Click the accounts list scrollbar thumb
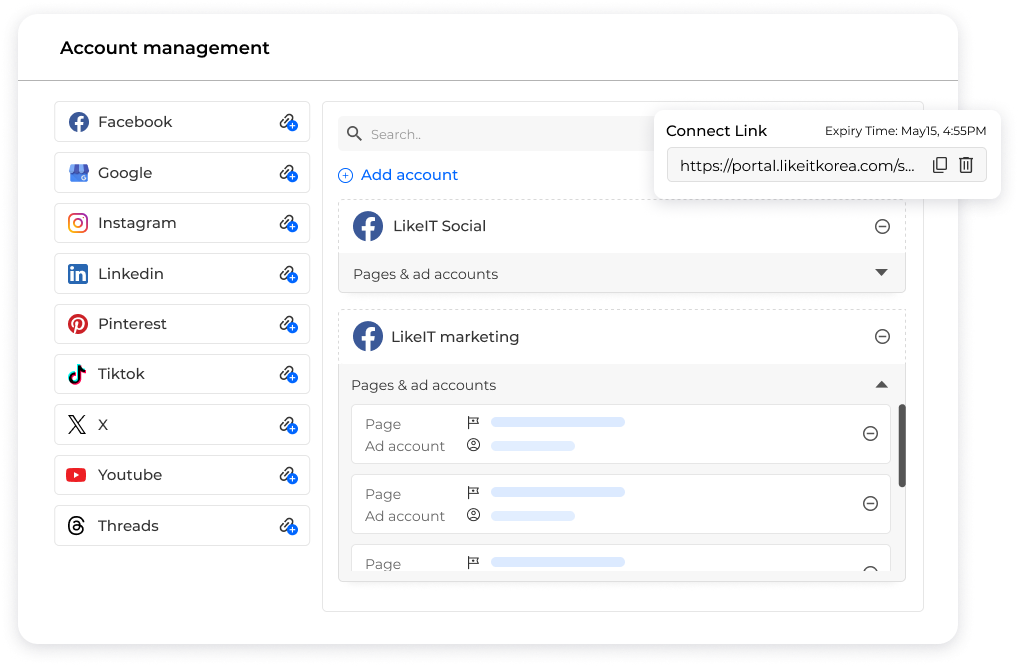The image size is (1019, 666). point(902,446)
